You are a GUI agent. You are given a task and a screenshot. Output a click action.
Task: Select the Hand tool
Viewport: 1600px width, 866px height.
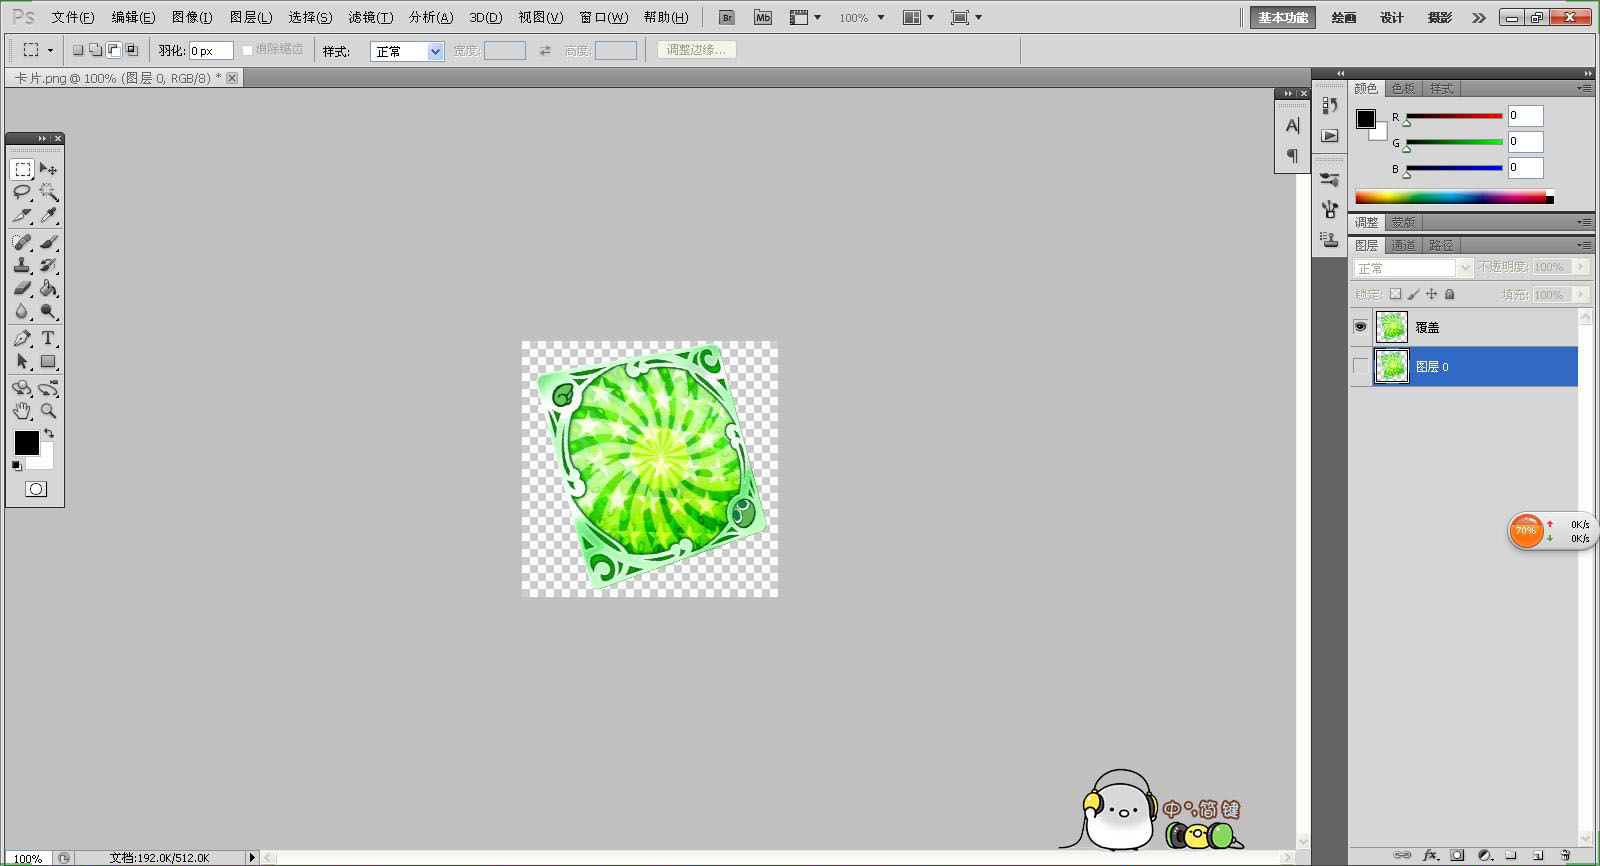coord(22,411)
